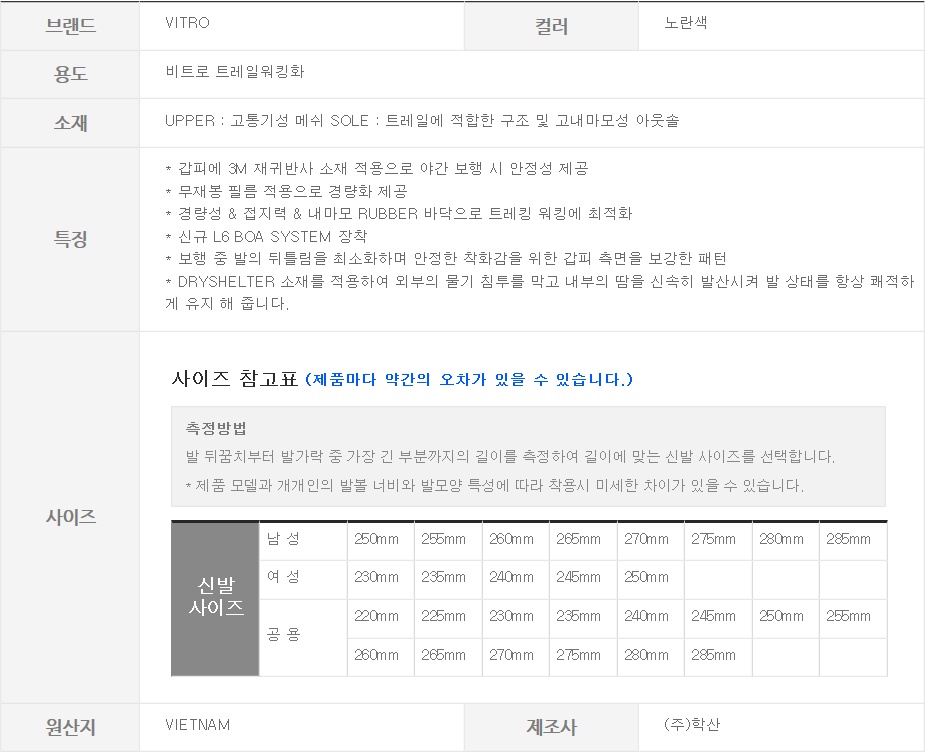Select the 신규 L6 BOA SYSTEM 장착 line
Viewport: 925px width, 752px height.
point(266,236)
